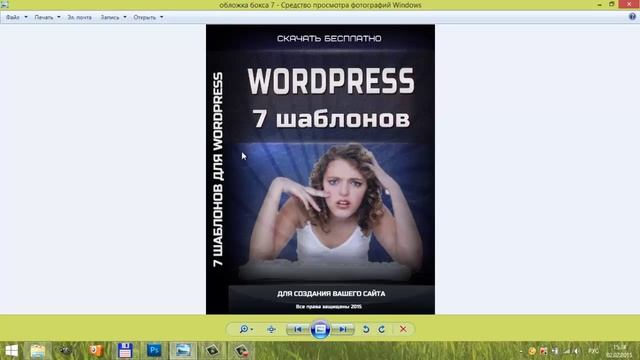Click the orange camera taskbar icon

coord(96,351)
